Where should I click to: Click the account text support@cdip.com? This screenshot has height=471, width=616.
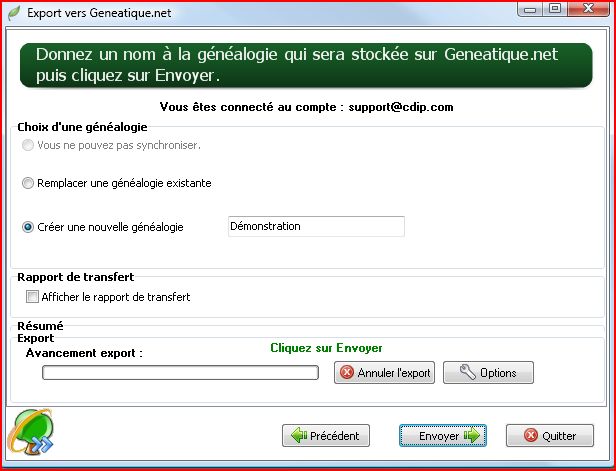tap(401, 107)
